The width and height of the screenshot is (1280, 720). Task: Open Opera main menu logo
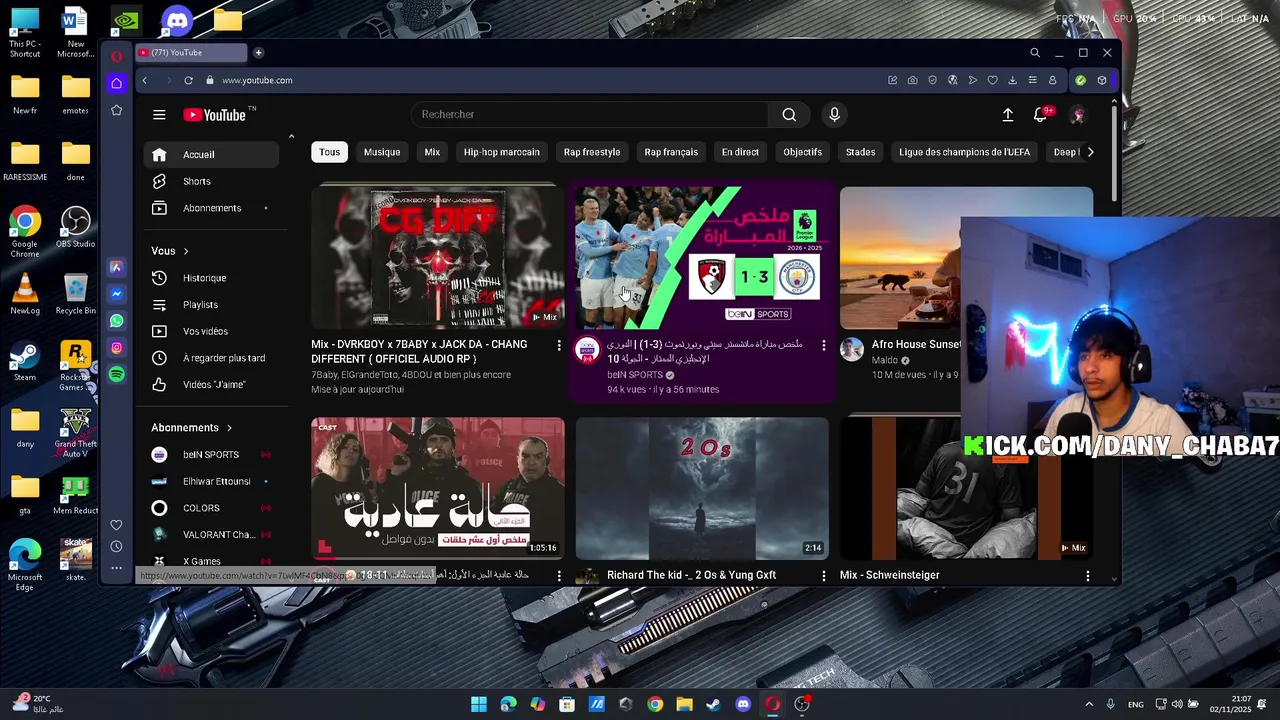click(x=117, y=56)
